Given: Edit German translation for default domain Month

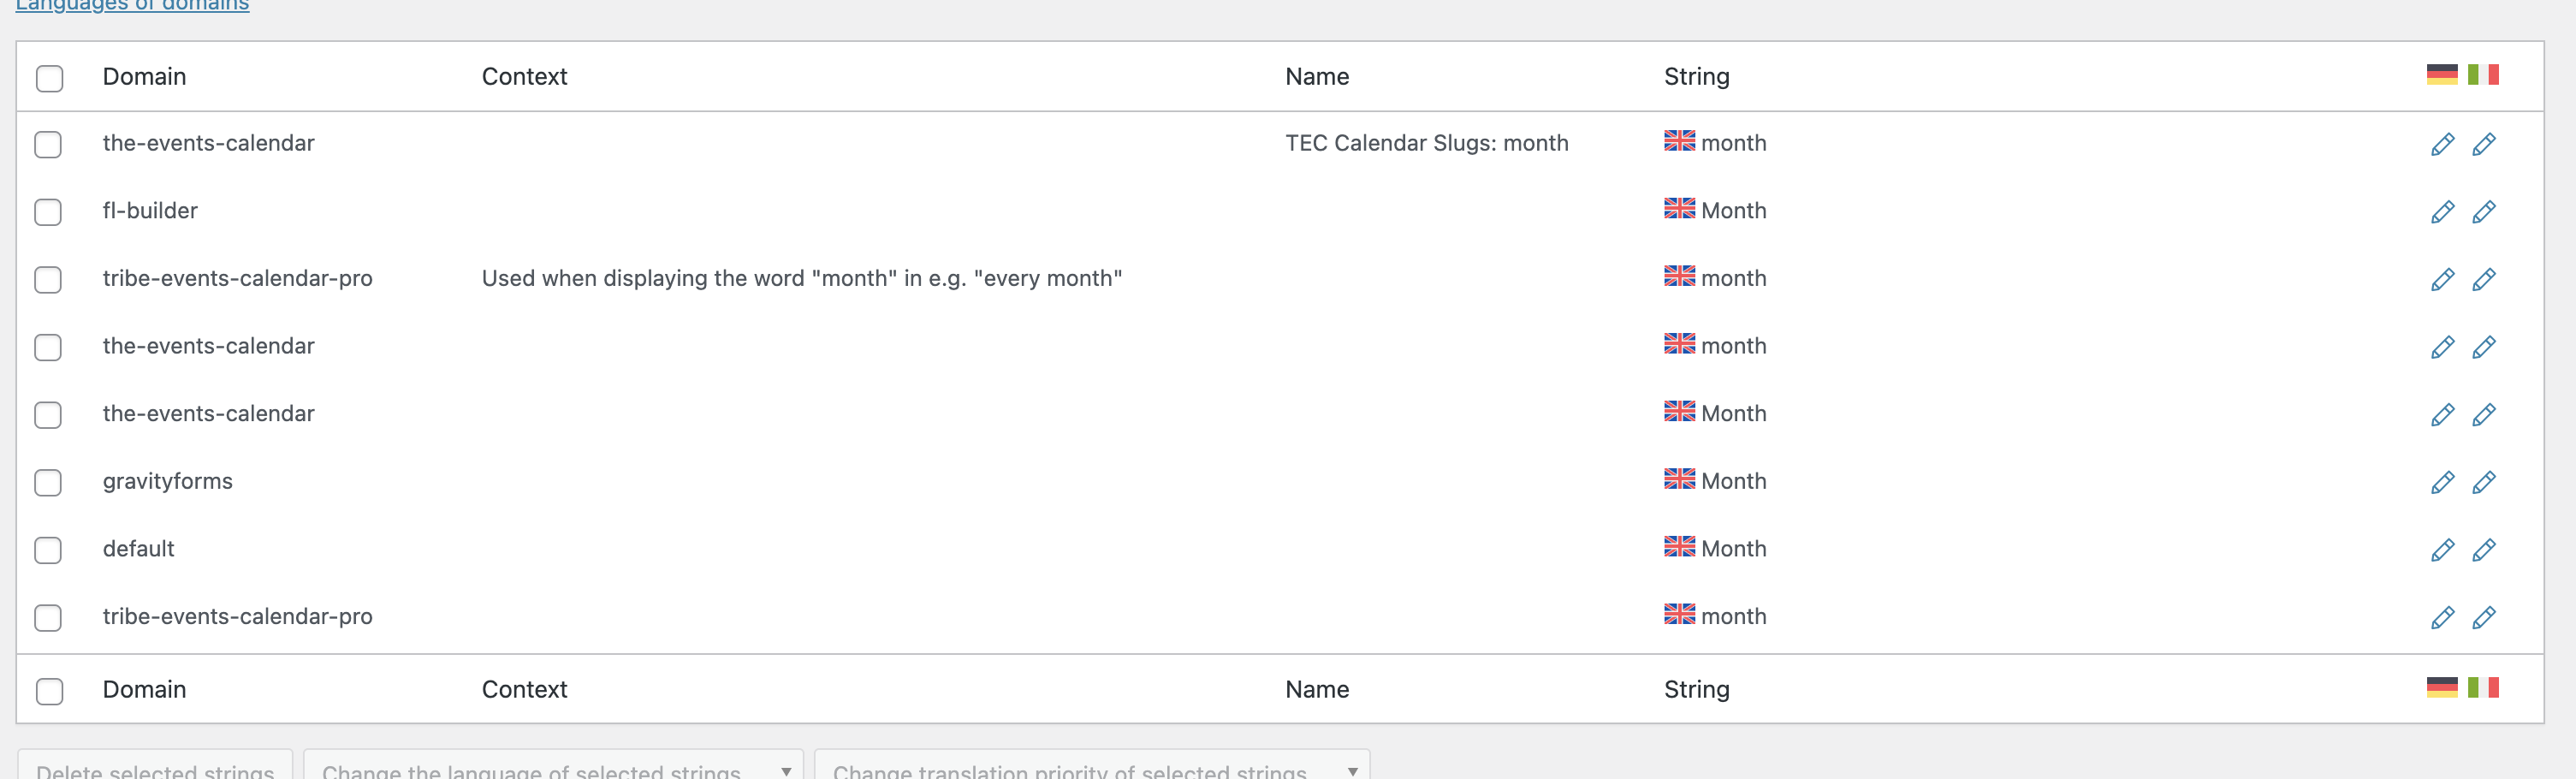Looking at the screenshot, I should tap(2442, 550).
